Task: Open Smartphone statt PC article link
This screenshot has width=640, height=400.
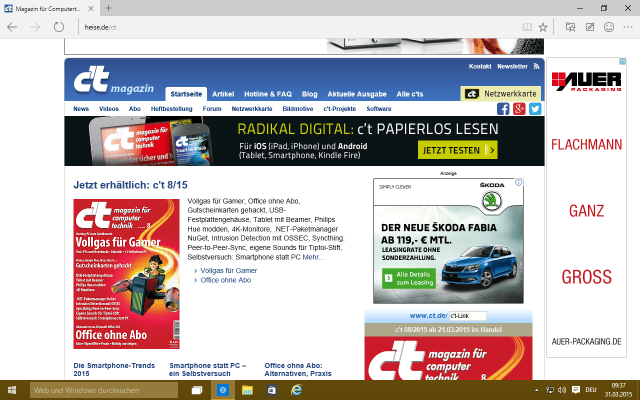Action: click(x=208, y=369)
